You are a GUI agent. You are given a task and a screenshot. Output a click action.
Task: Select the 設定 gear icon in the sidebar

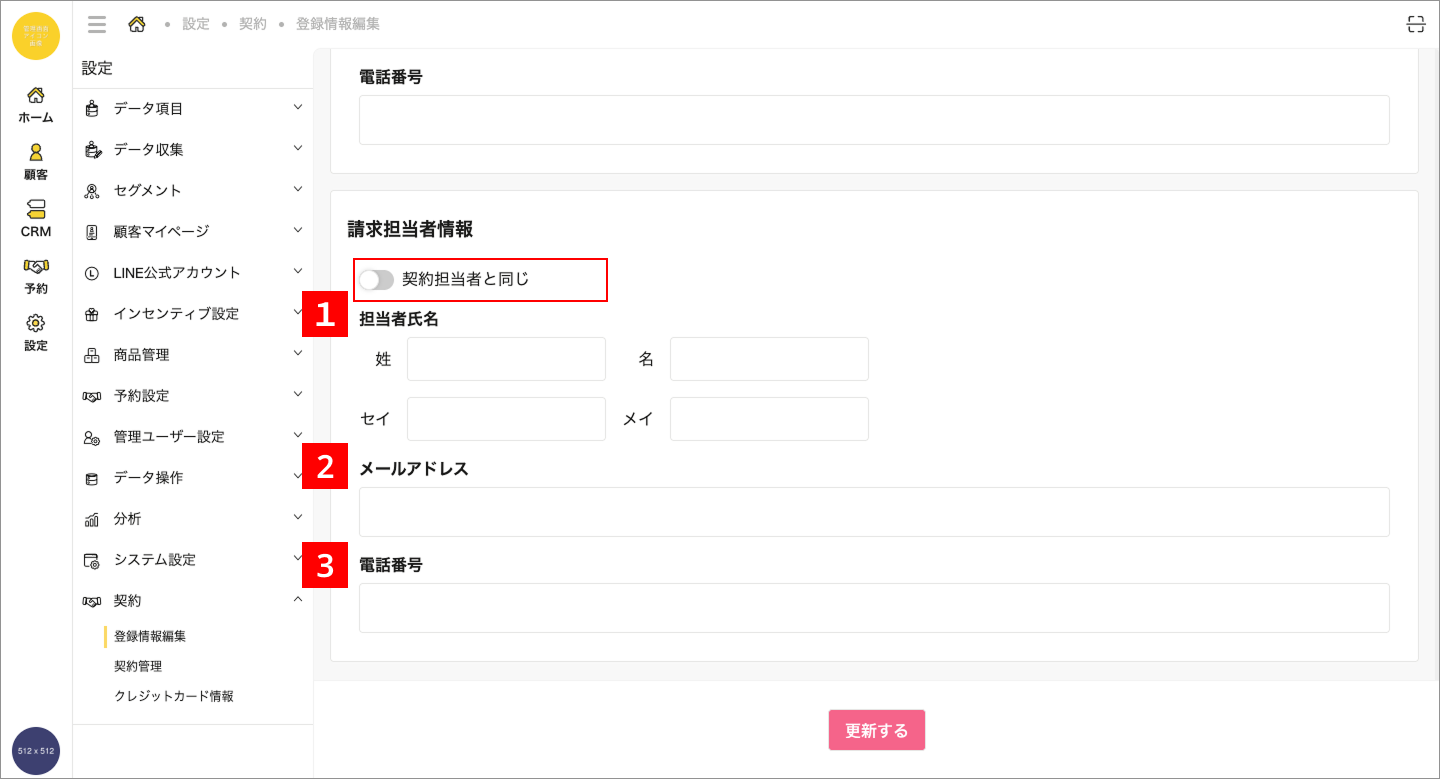(x=35, y=332)
